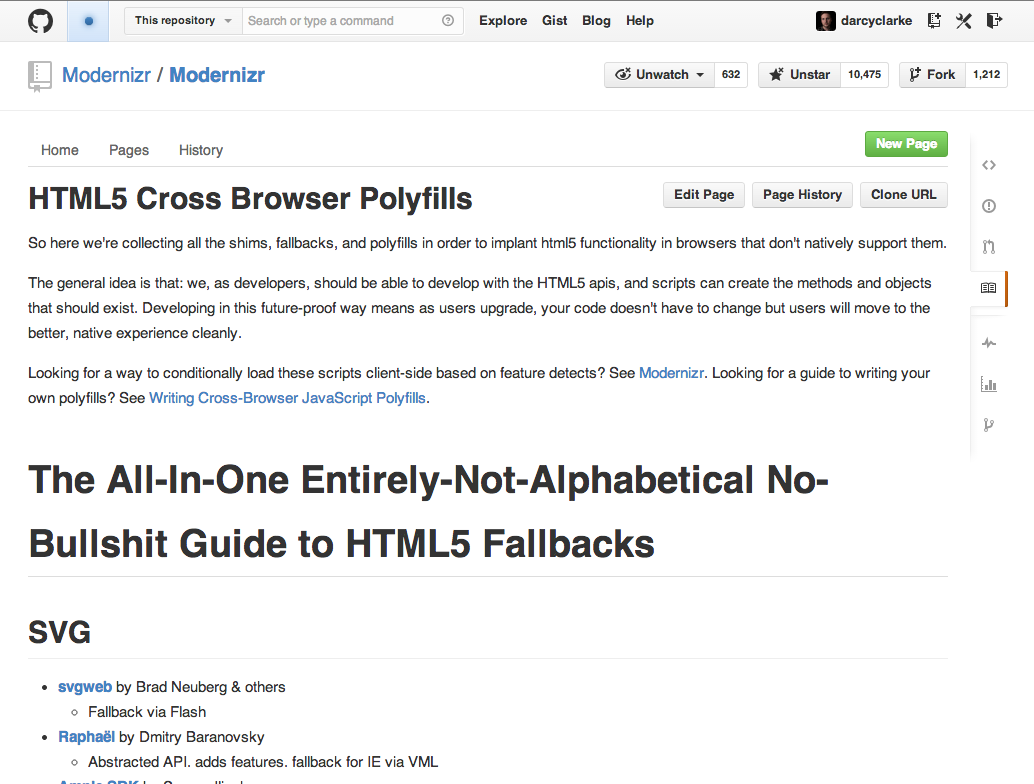This screenshot has width=1034, height=784.
Task: Open the Code icon in sidebar
Action: tap(988, 165)
